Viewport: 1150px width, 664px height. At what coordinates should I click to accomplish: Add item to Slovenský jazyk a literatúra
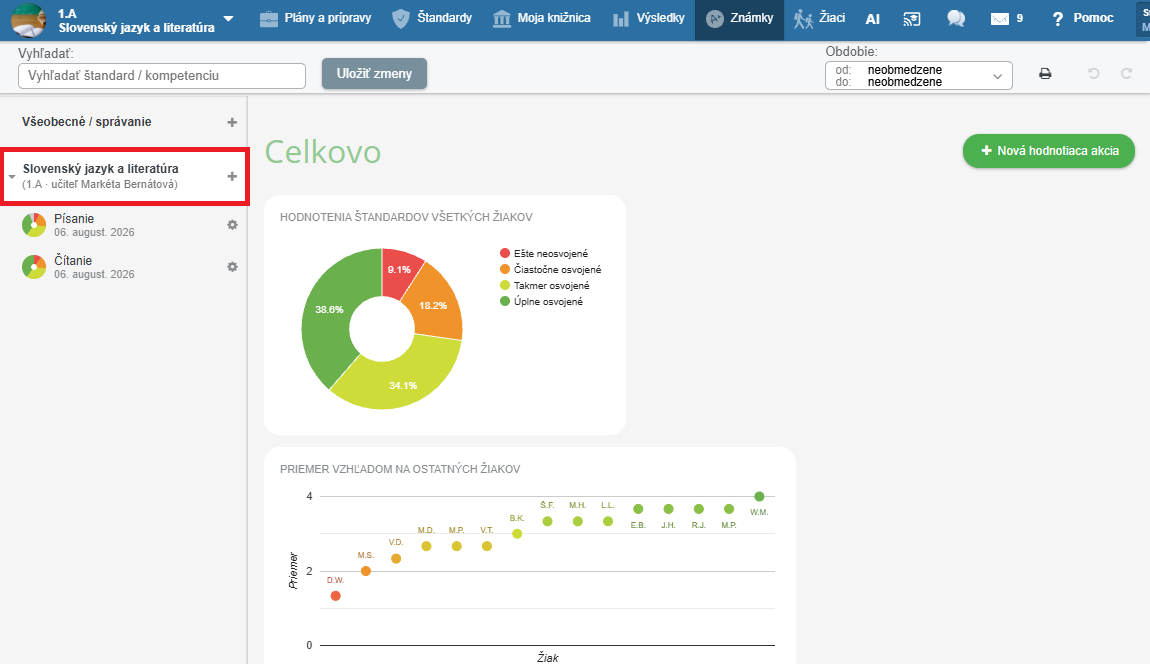coord(232,176)
